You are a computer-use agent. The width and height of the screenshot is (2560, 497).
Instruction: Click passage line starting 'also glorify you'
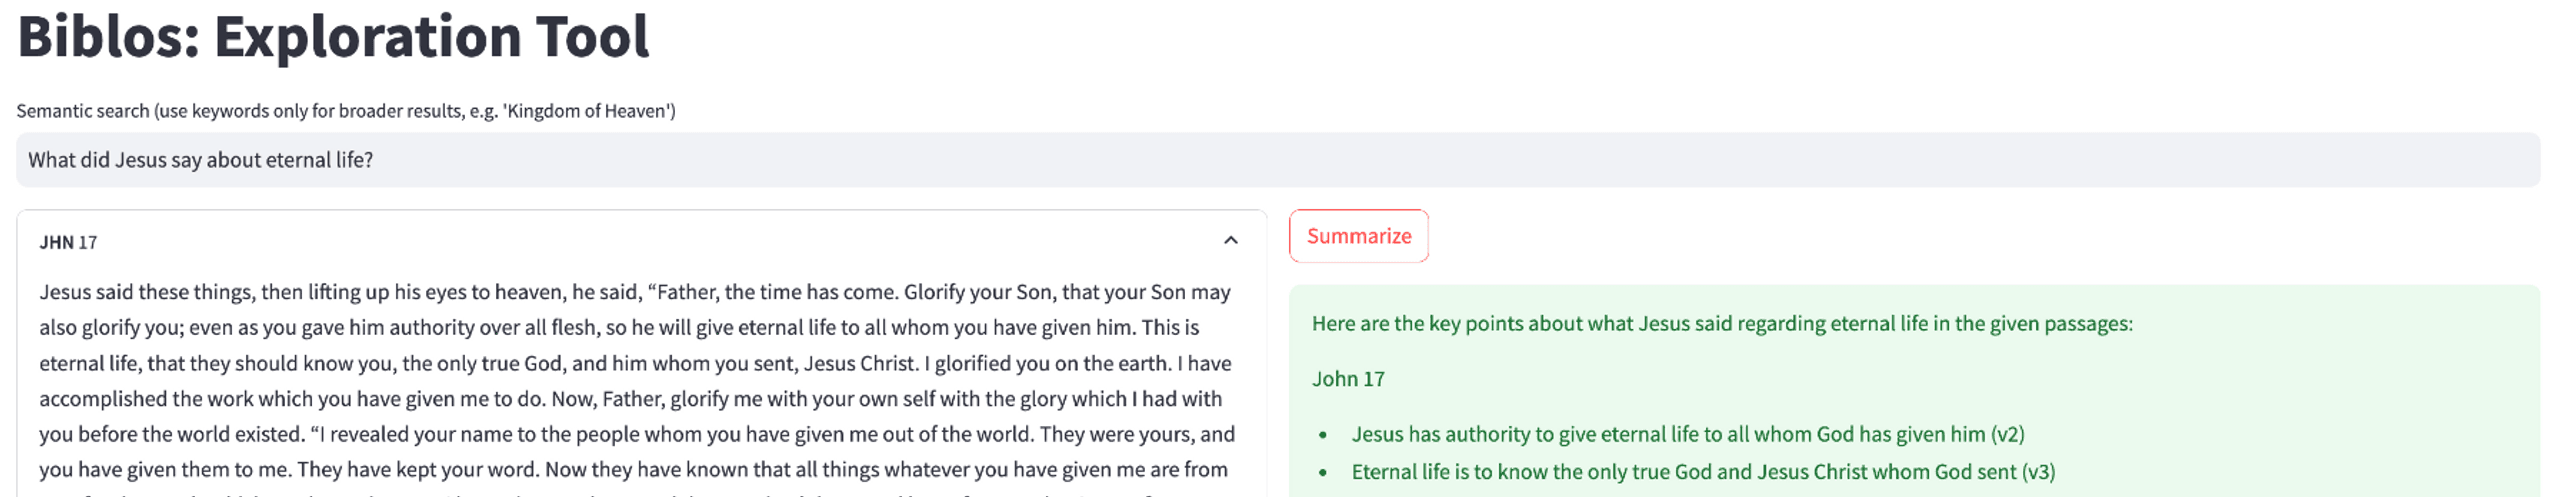[x=619, y=327]
